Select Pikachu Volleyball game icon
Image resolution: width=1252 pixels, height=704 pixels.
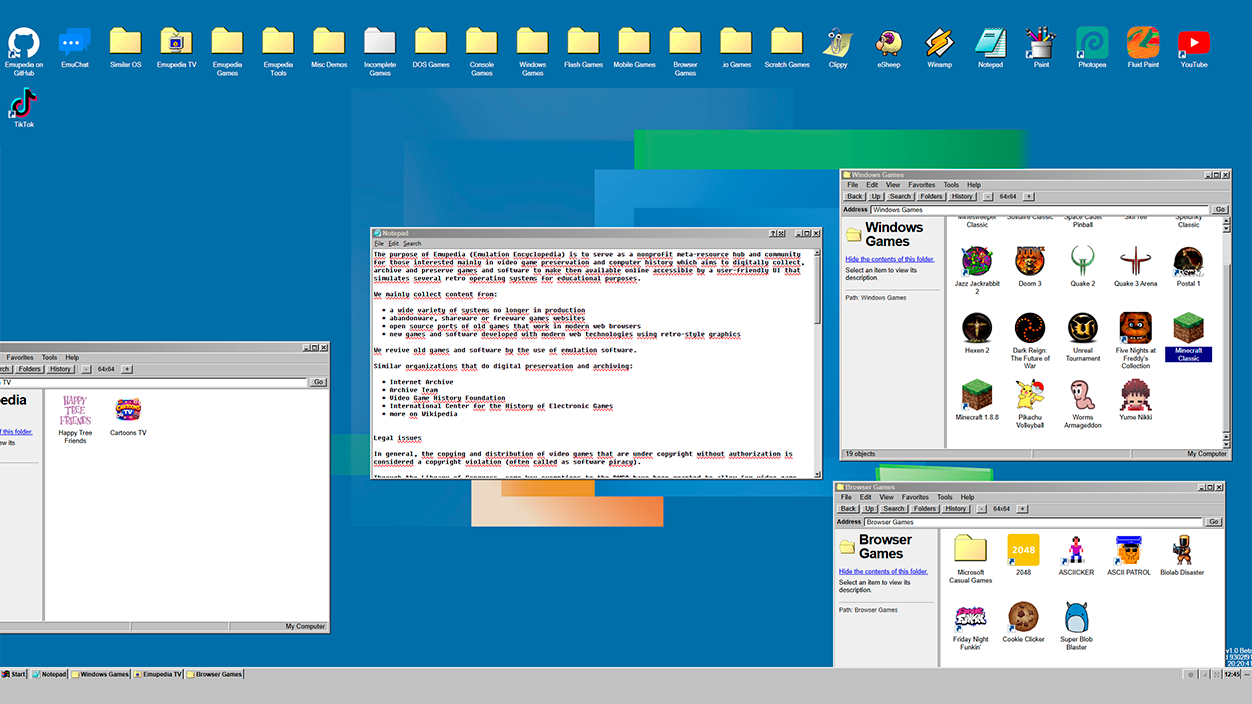click(x=1030, y=404)
